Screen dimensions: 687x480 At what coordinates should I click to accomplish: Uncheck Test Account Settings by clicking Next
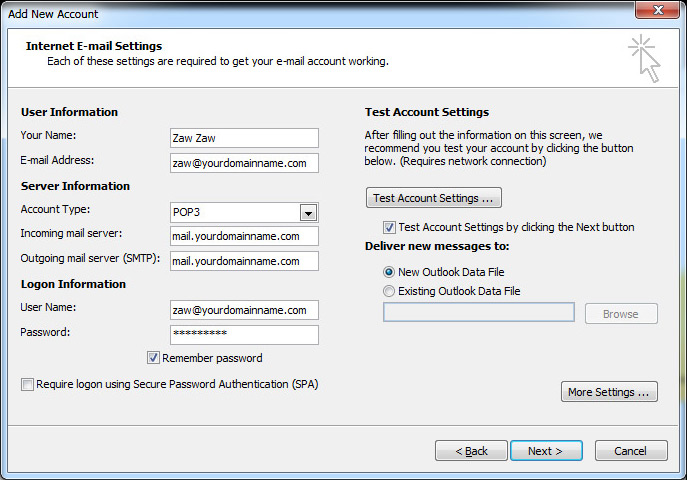click(389, 227)
